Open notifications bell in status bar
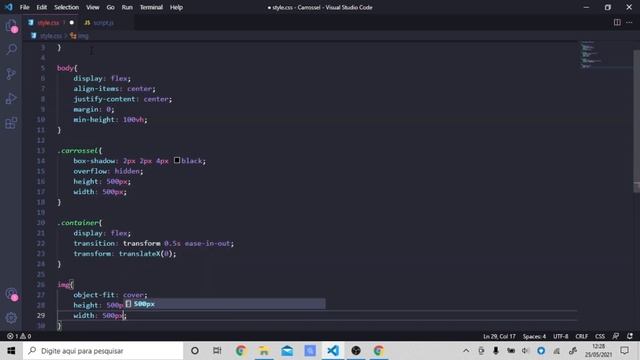The height and width of the screenshot is (360, 640). tap(630, 336)
